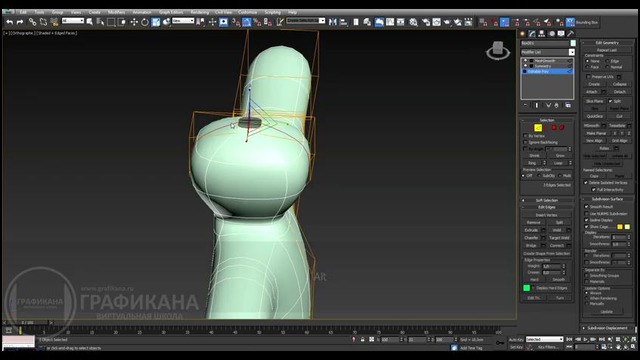Open the Display command panel tab
This screenshot has height=360, width=640.
pyautogui.click(x=561, y=34)
